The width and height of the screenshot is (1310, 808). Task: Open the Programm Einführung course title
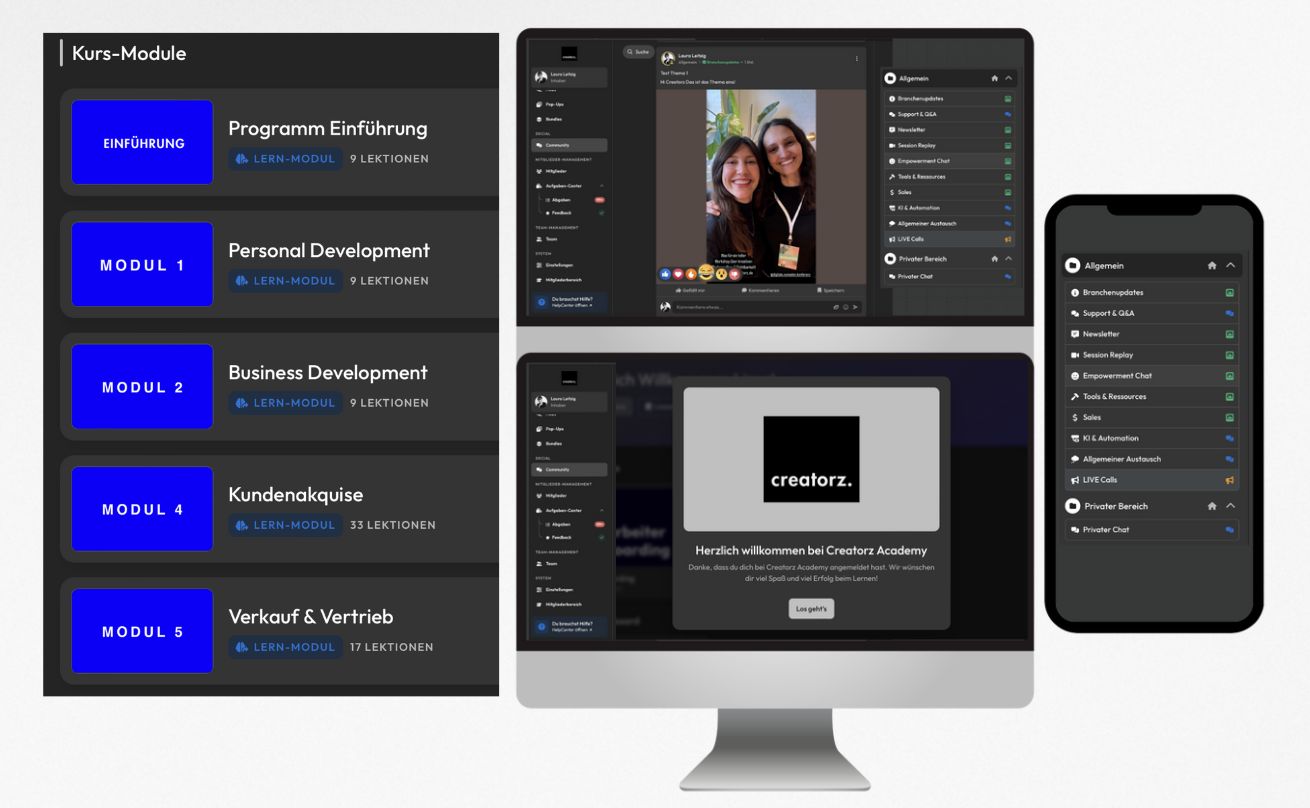328,128
